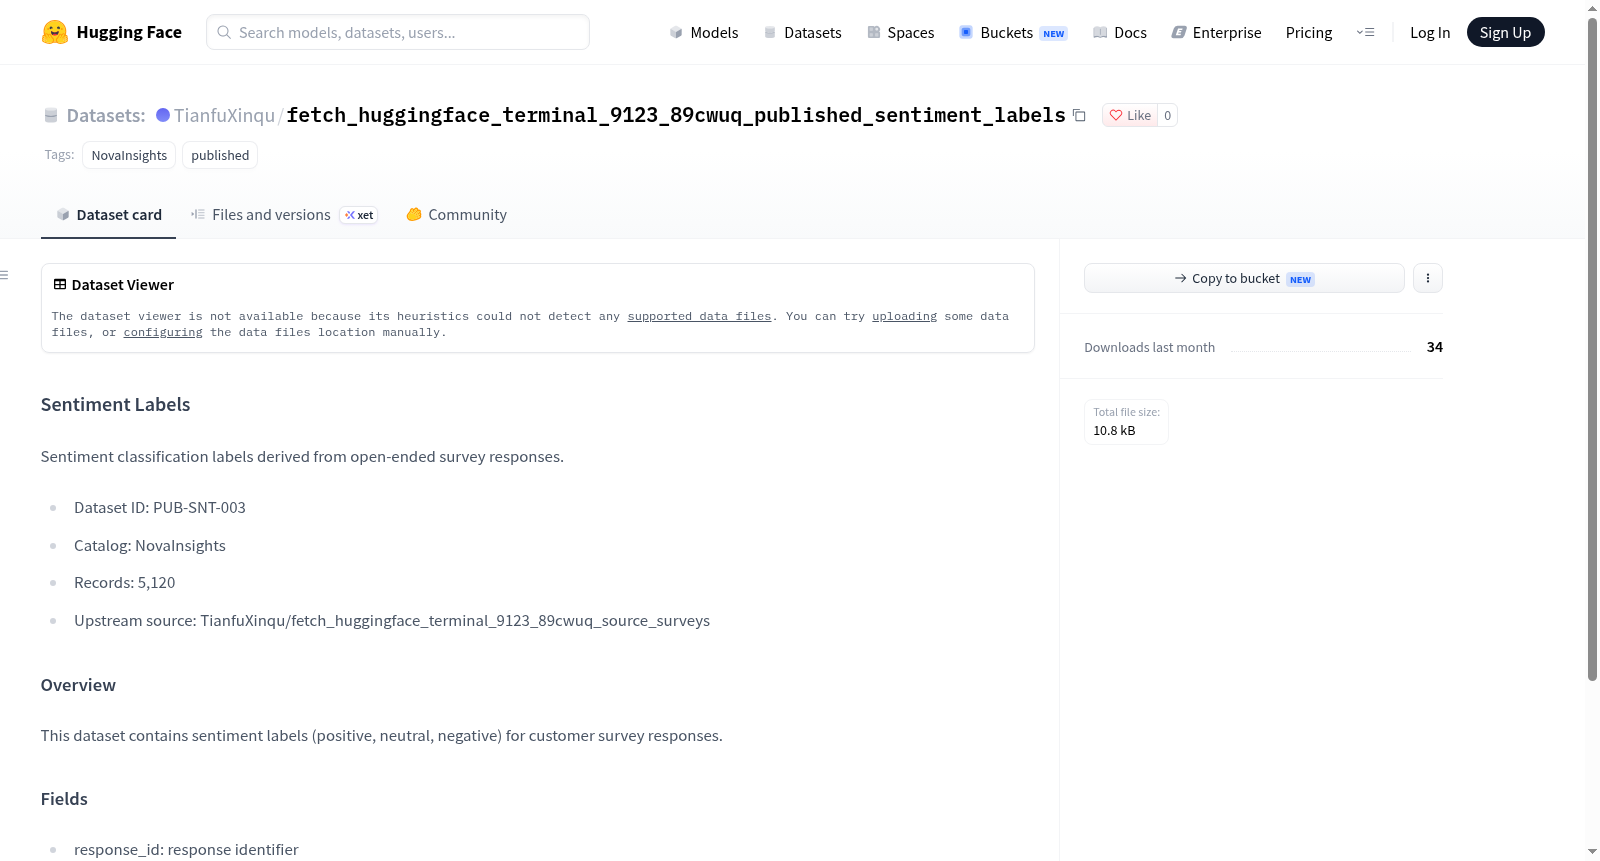Click the Spaces nav icon
The width and height of the screenshot is (1600, 861).
[874, 33]
